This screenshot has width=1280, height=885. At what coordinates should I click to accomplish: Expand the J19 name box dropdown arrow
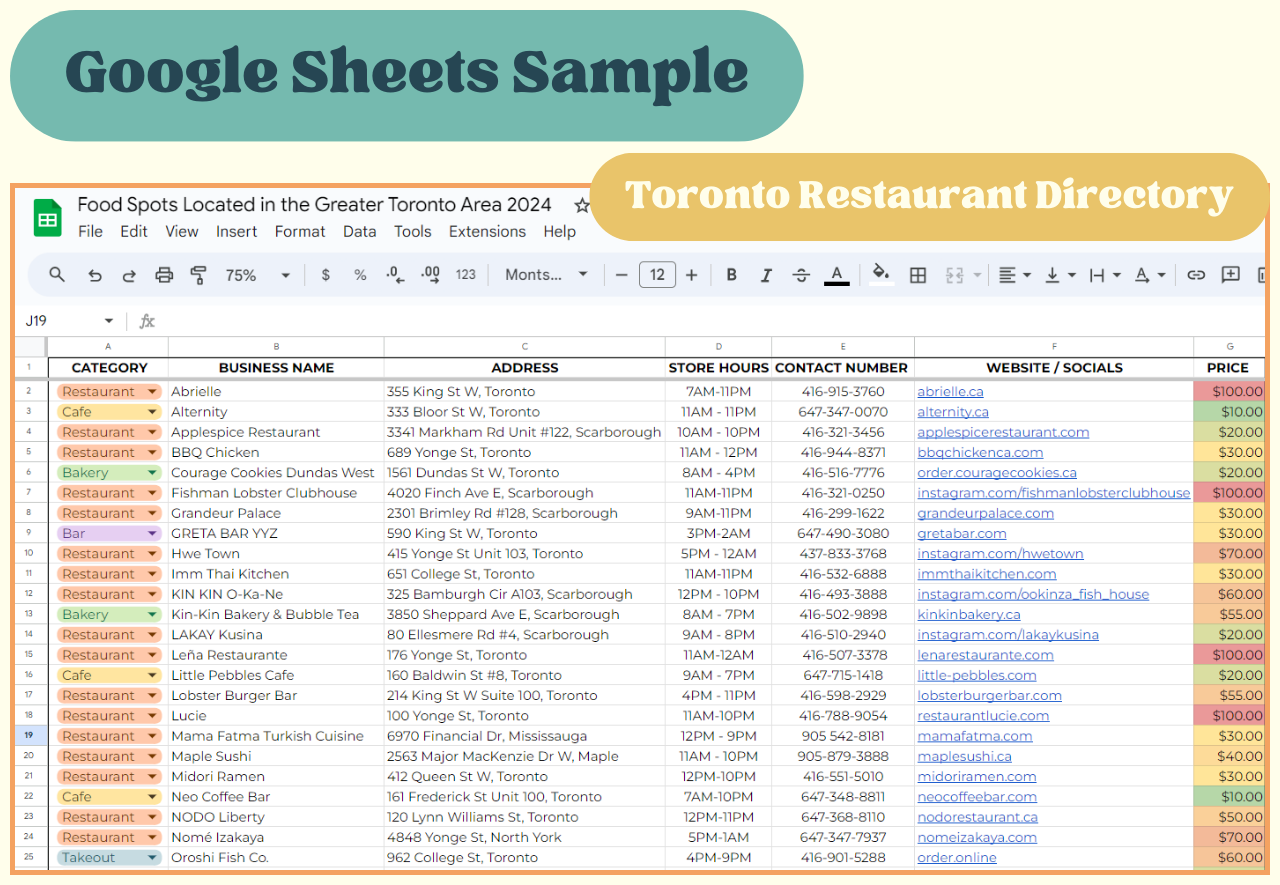point(108,321)
